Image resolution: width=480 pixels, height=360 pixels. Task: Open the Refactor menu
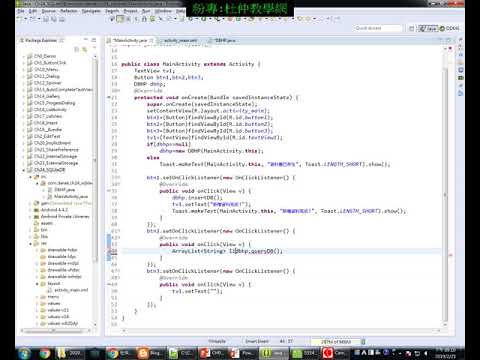tap(69, 11)
